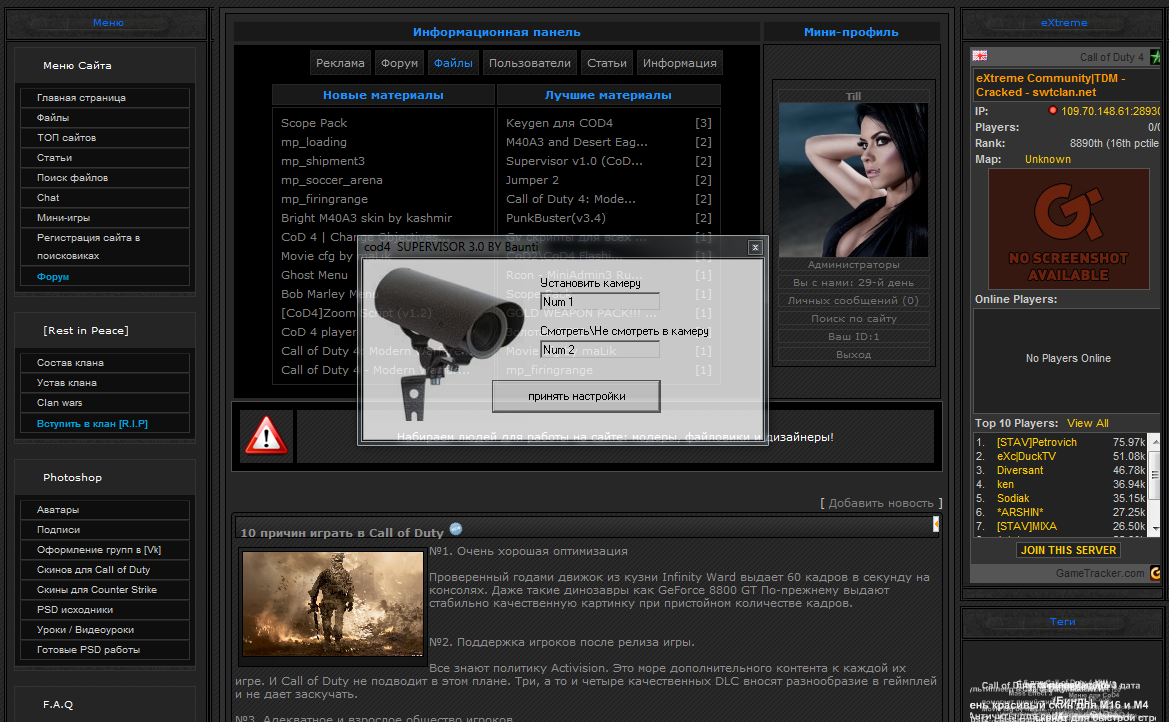Open Главная страница in site menu
The width and height of the screenshot is (1169, 722).
(104, 98)
